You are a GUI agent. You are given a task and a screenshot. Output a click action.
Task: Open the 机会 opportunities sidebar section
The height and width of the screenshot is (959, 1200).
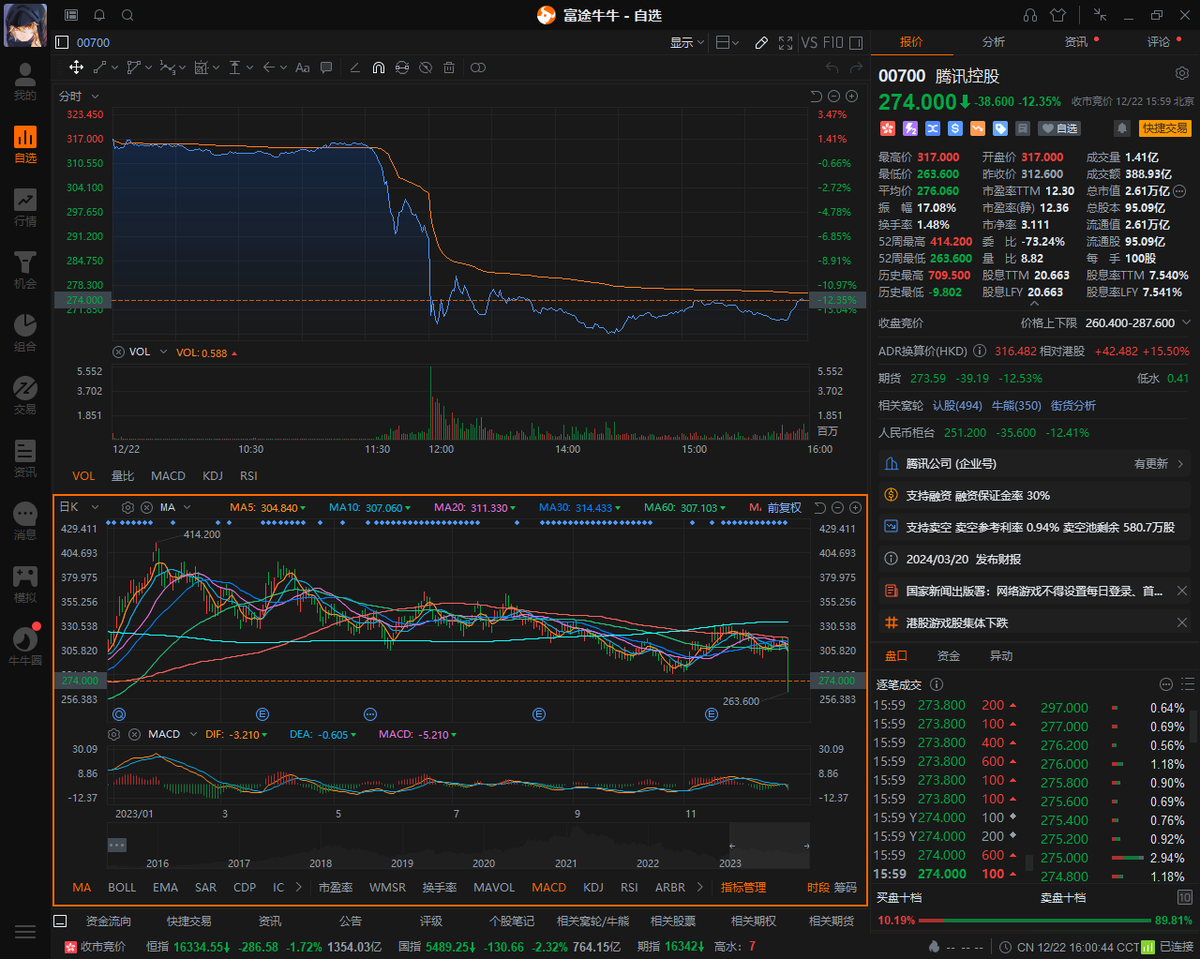pos(25,270)
